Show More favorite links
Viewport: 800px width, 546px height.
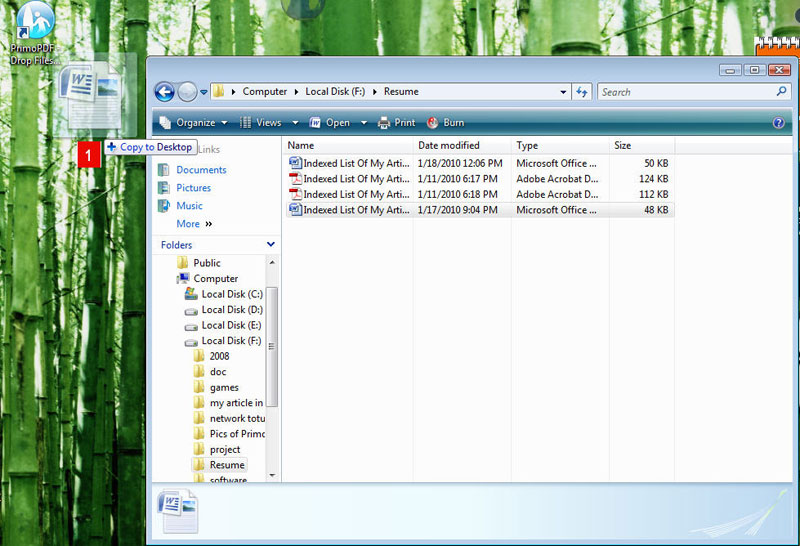[x=194, y=224]
